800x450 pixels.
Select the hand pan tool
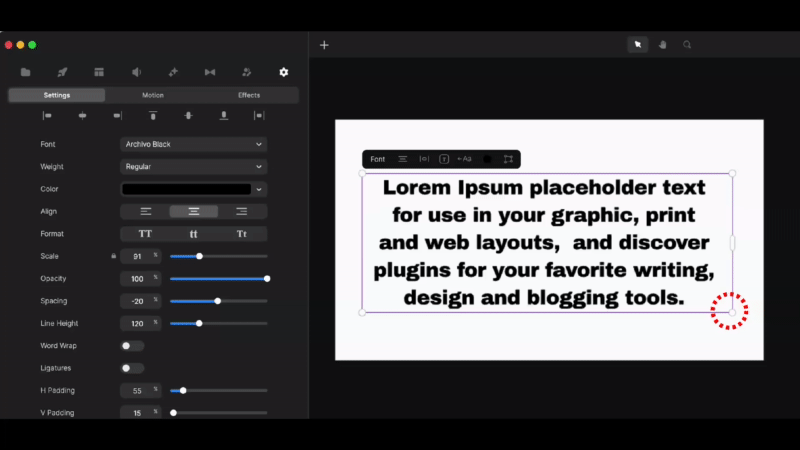663,45
